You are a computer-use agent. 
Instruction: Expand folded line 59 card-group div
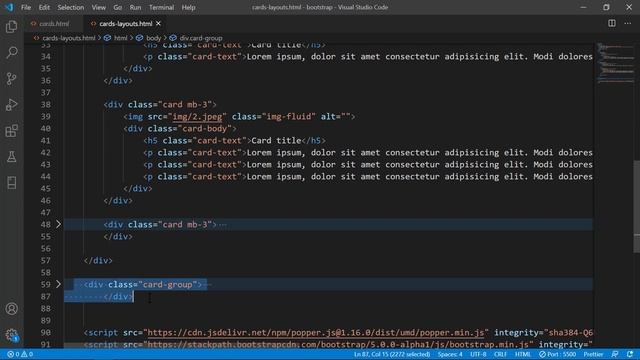[x=58, y=284]
